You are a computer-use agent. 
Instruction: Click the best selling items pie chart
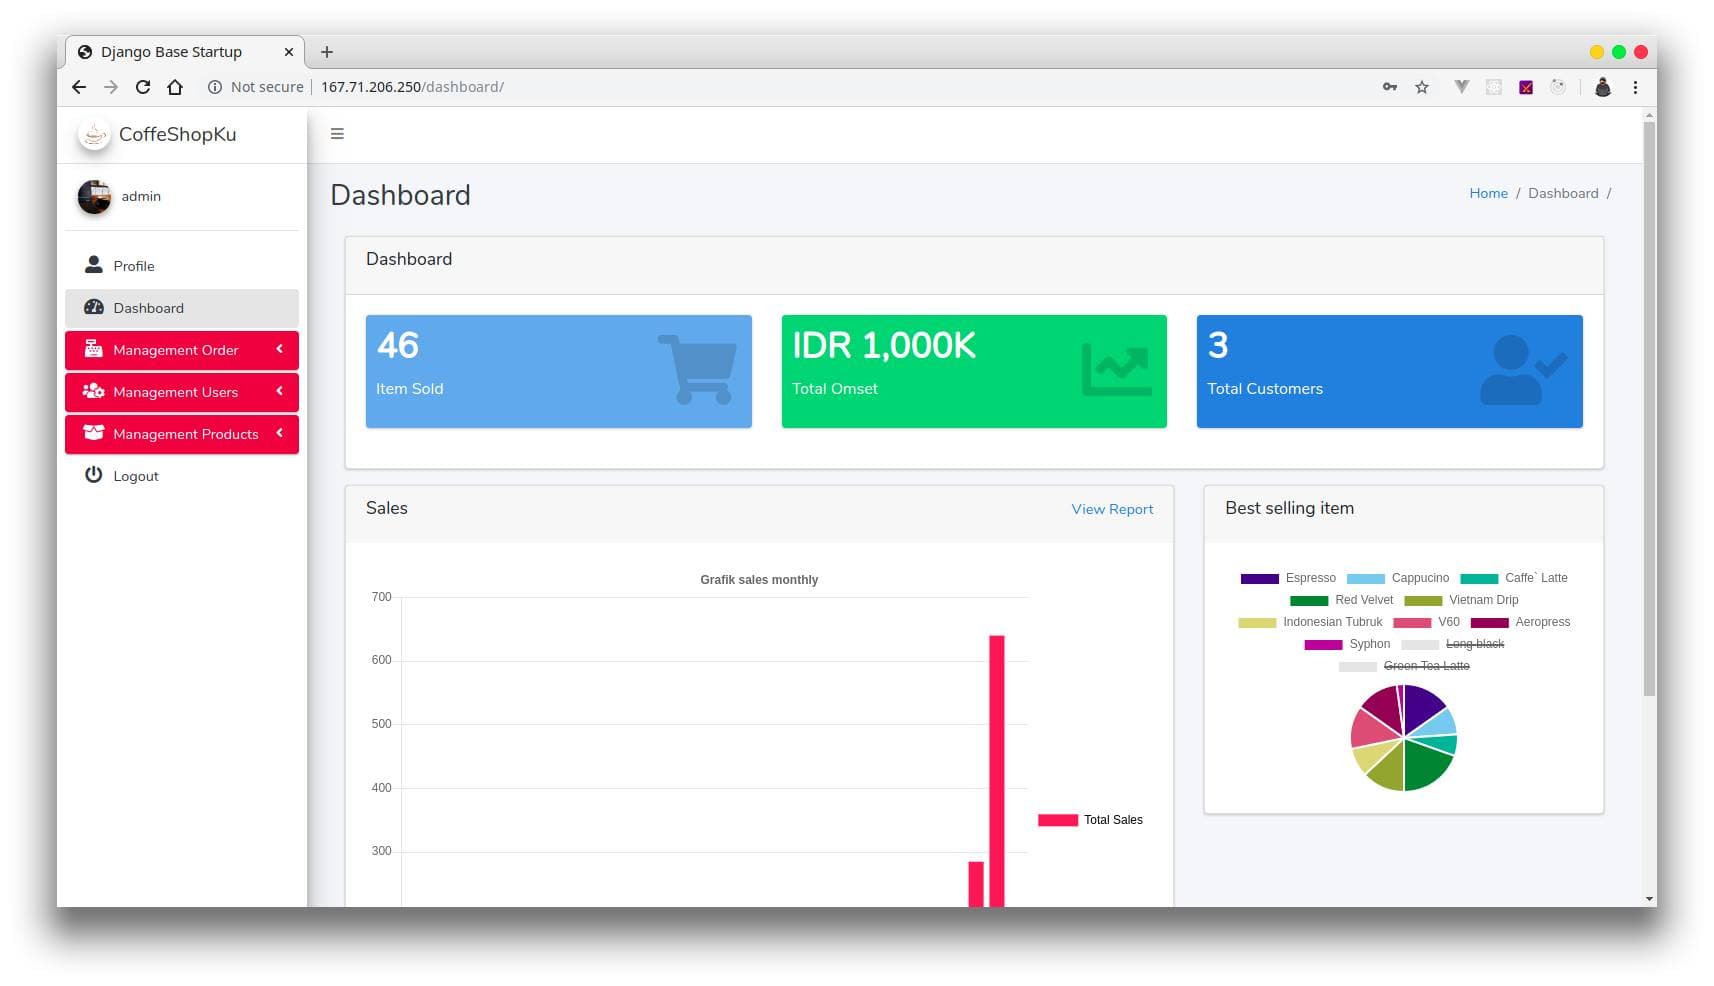tap(1403, 738)
